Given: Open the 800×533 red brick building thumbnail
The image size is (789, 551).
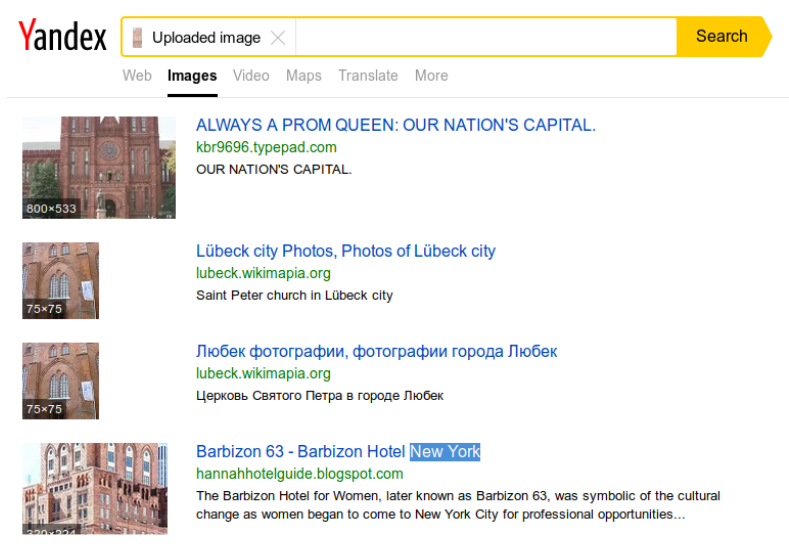Looking at the screenshot, I should [x=99, y=167].
